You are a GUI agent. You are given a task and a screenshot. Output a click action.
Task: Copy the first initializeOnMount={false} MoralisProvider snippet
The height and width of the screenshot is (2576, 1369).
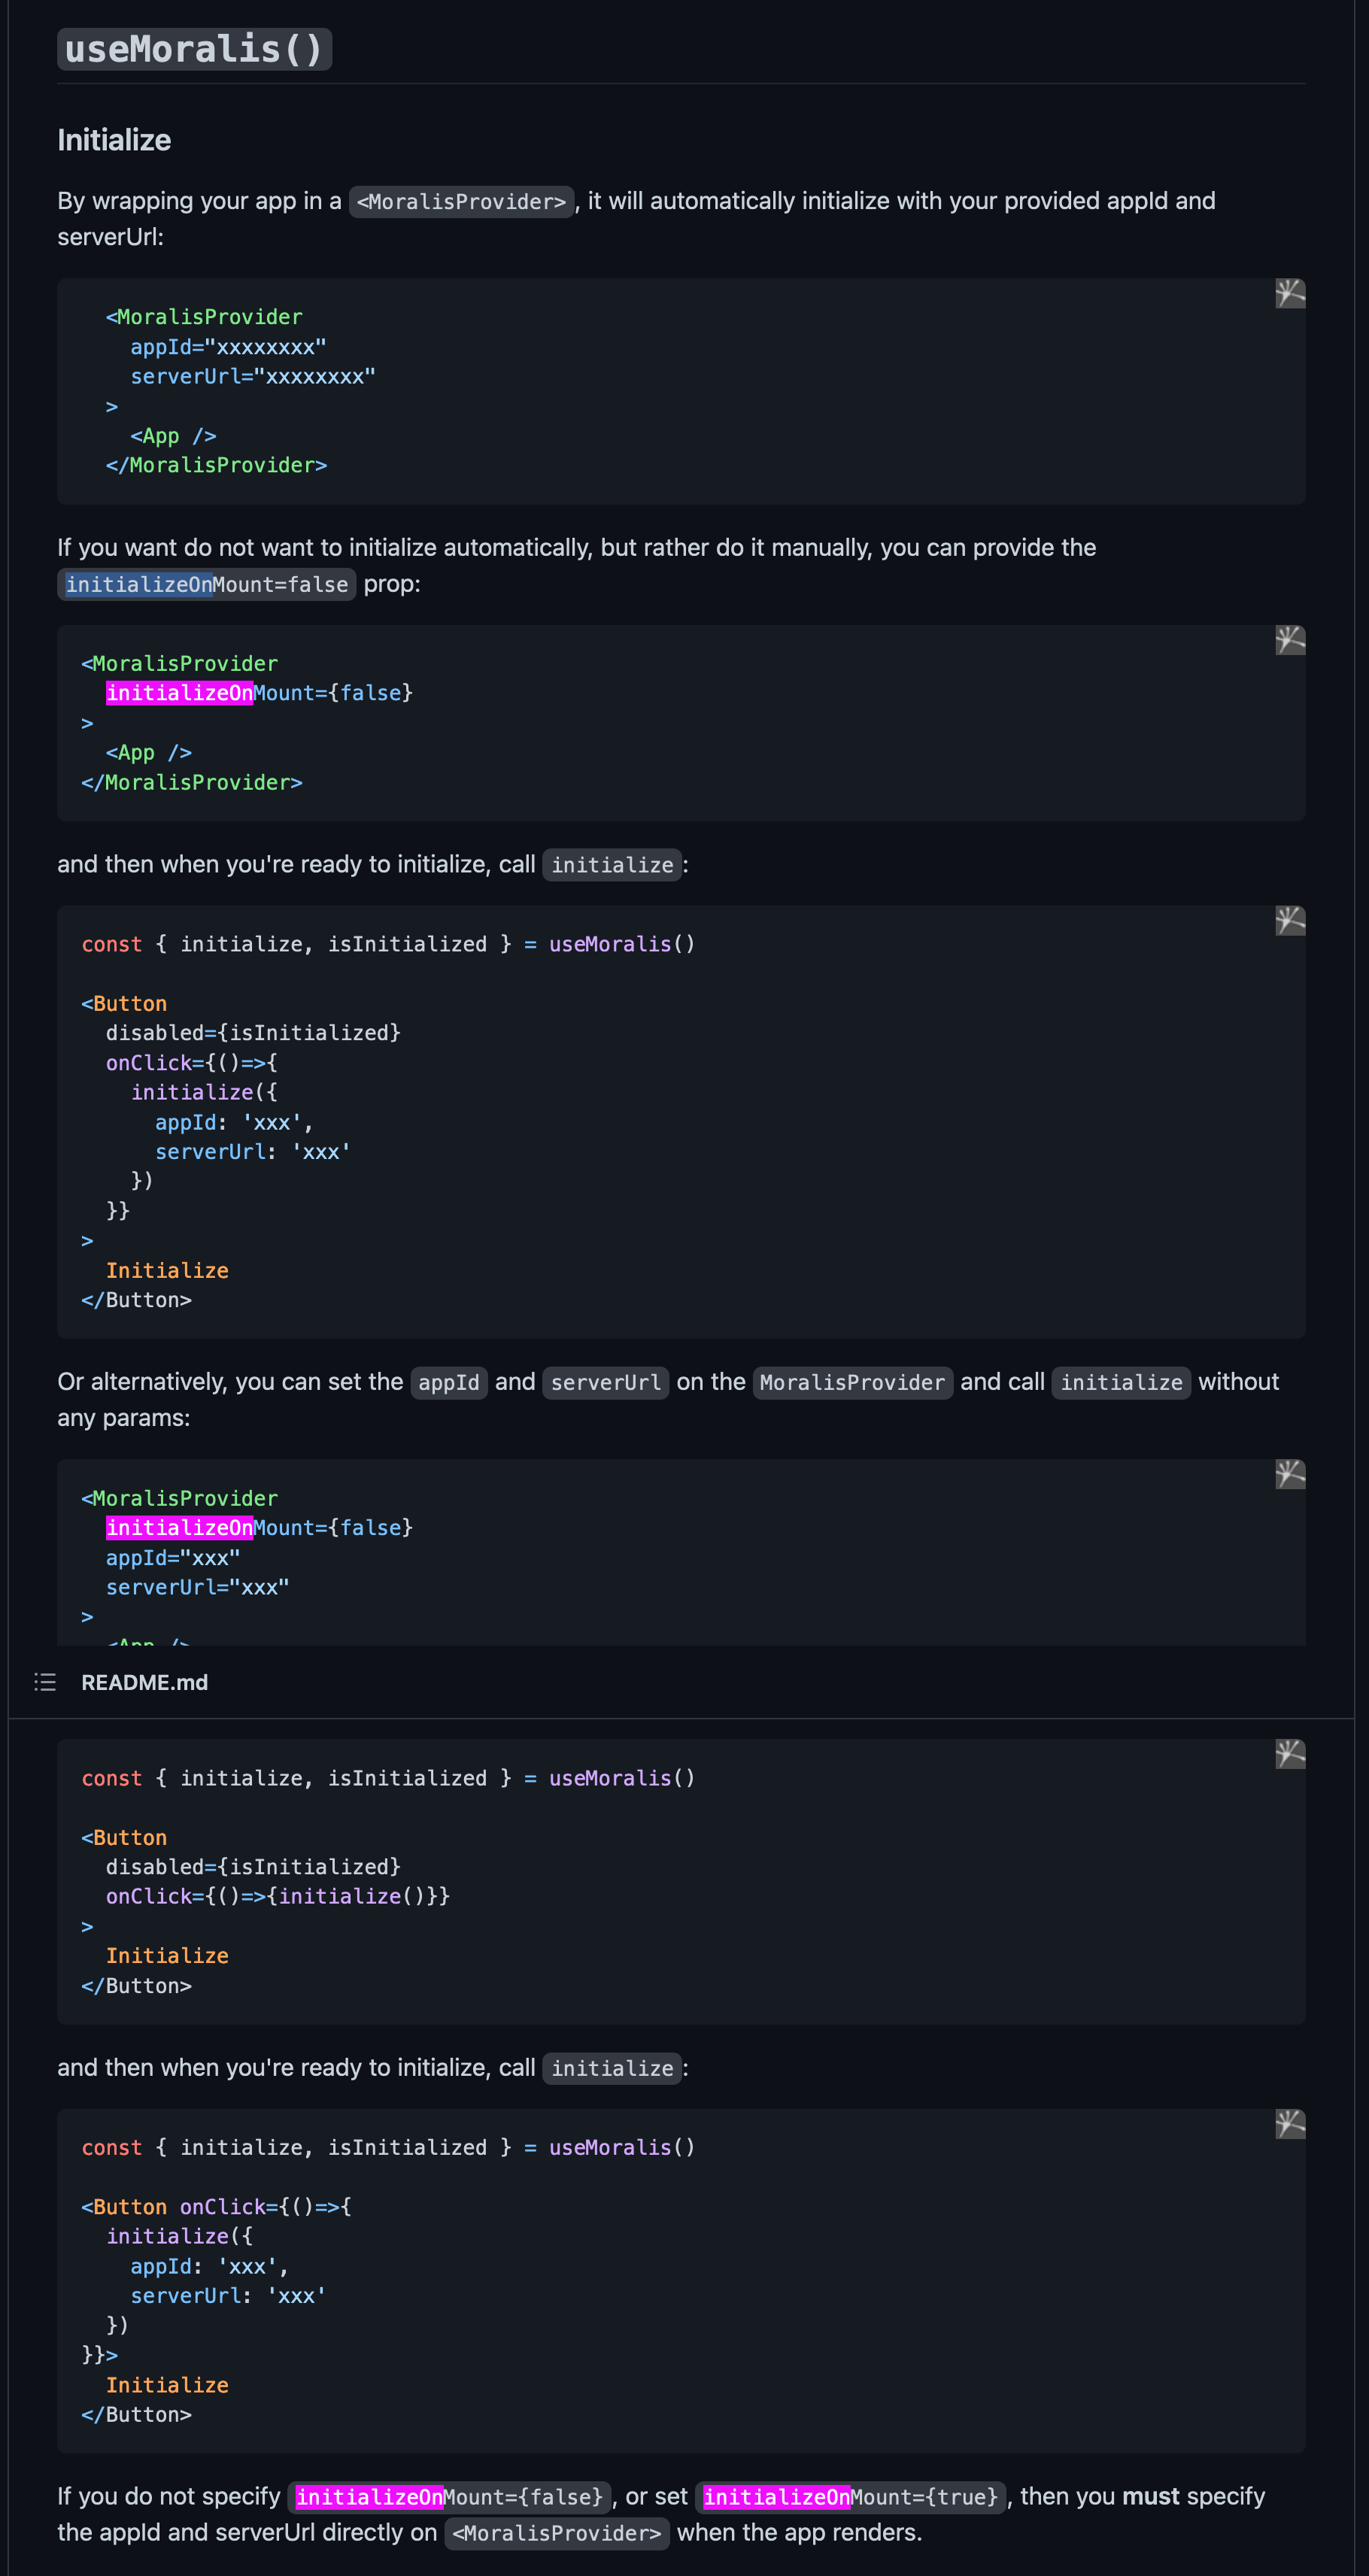point(1290,640)
